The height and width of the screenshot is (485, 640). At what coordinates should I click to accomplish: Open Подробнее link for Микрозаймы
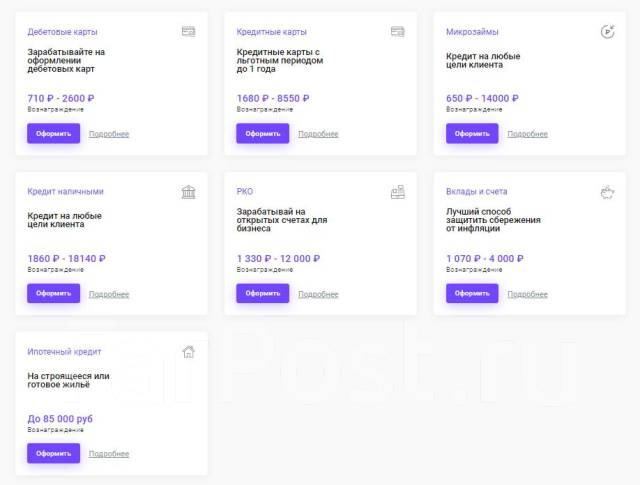(527, 134)
